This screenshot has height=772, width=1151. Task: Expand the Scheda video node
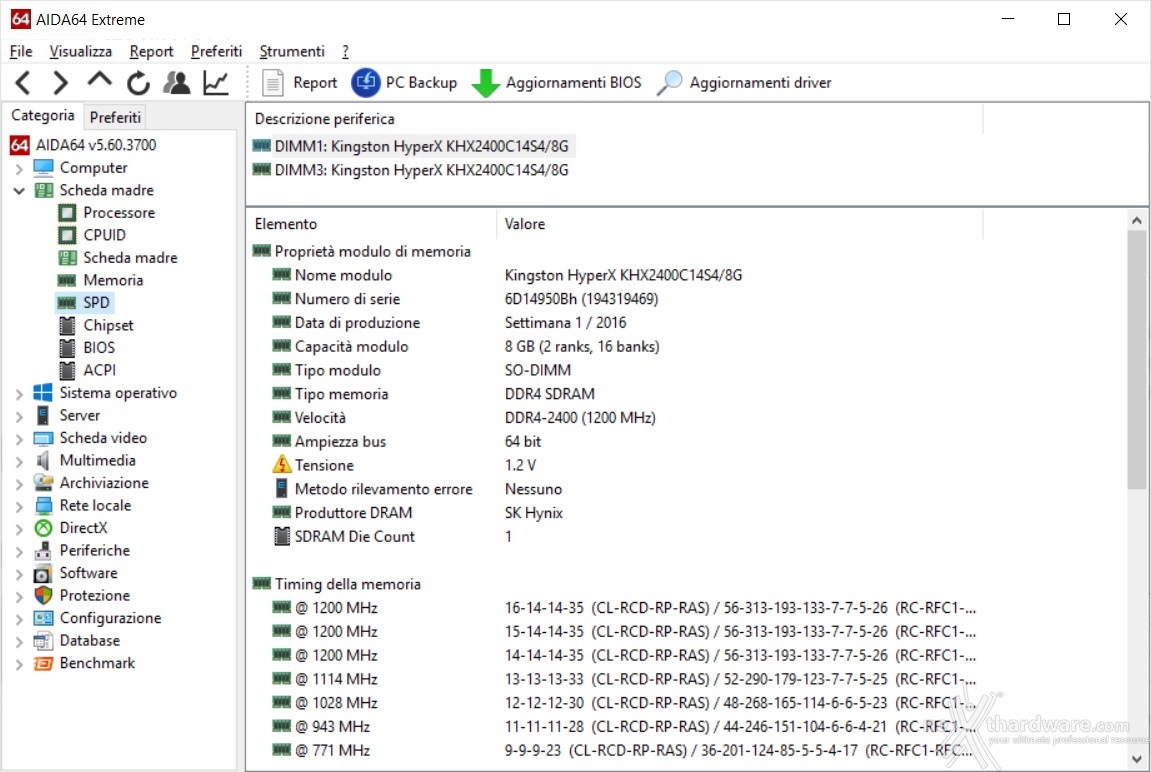pyautogui.click(x=19, y=439)
